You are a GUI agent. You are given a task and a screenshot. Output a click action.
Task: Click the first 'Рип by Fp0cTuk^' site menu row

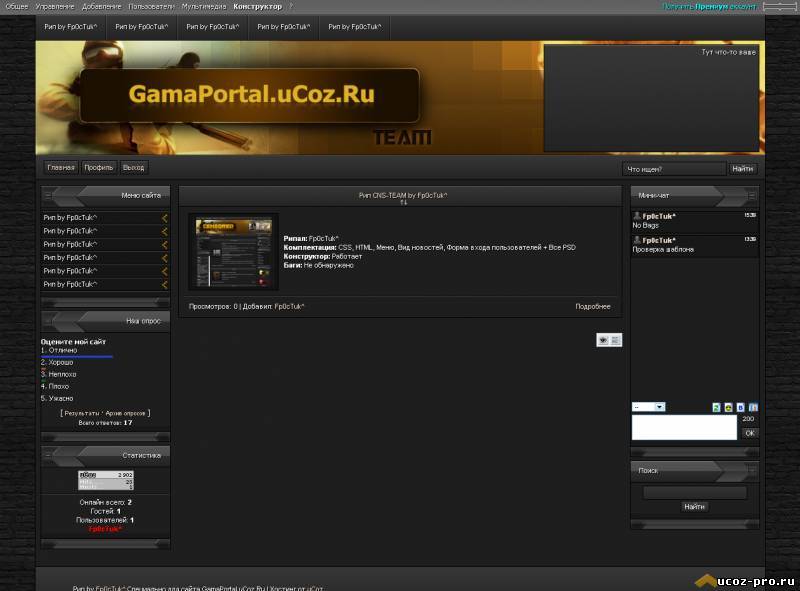point(106,218)
